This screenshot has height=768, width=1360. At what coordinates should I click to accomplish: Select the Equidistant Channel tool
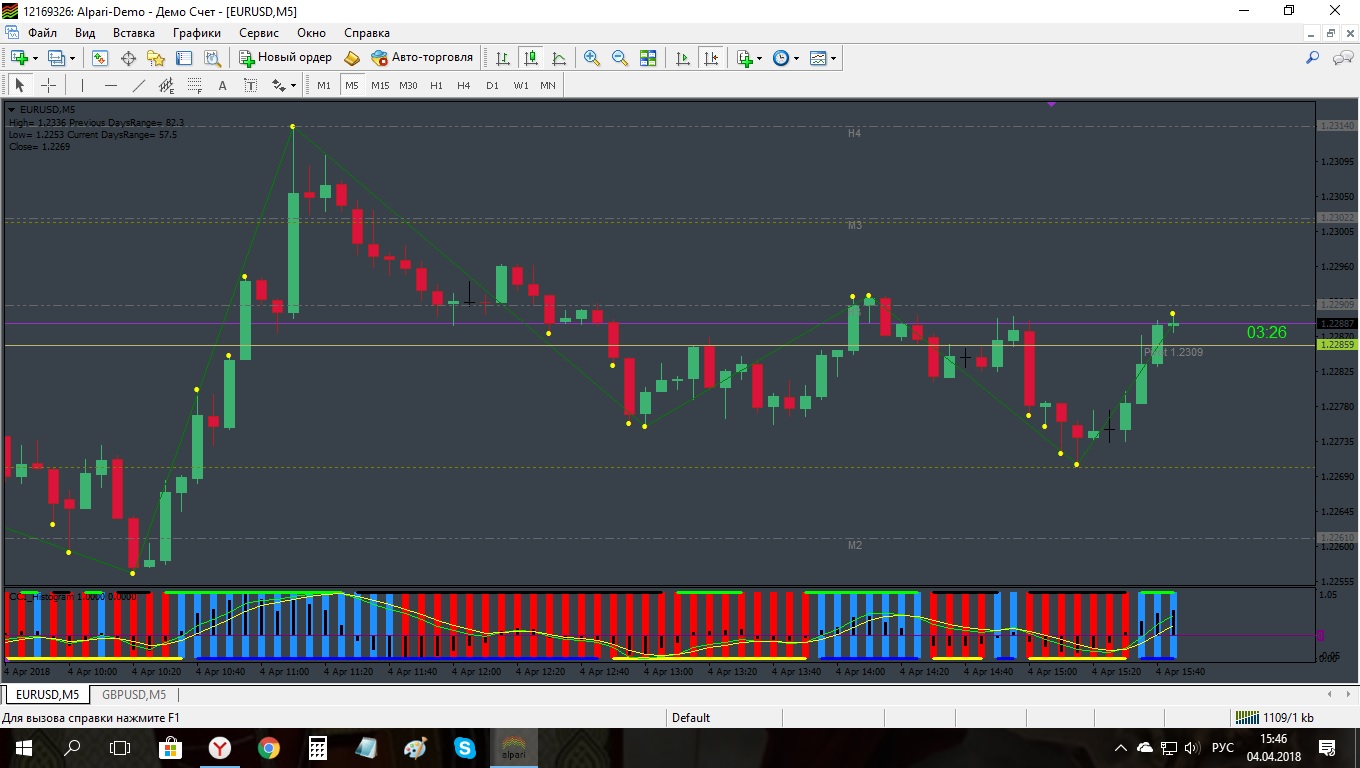pos(166,85)
